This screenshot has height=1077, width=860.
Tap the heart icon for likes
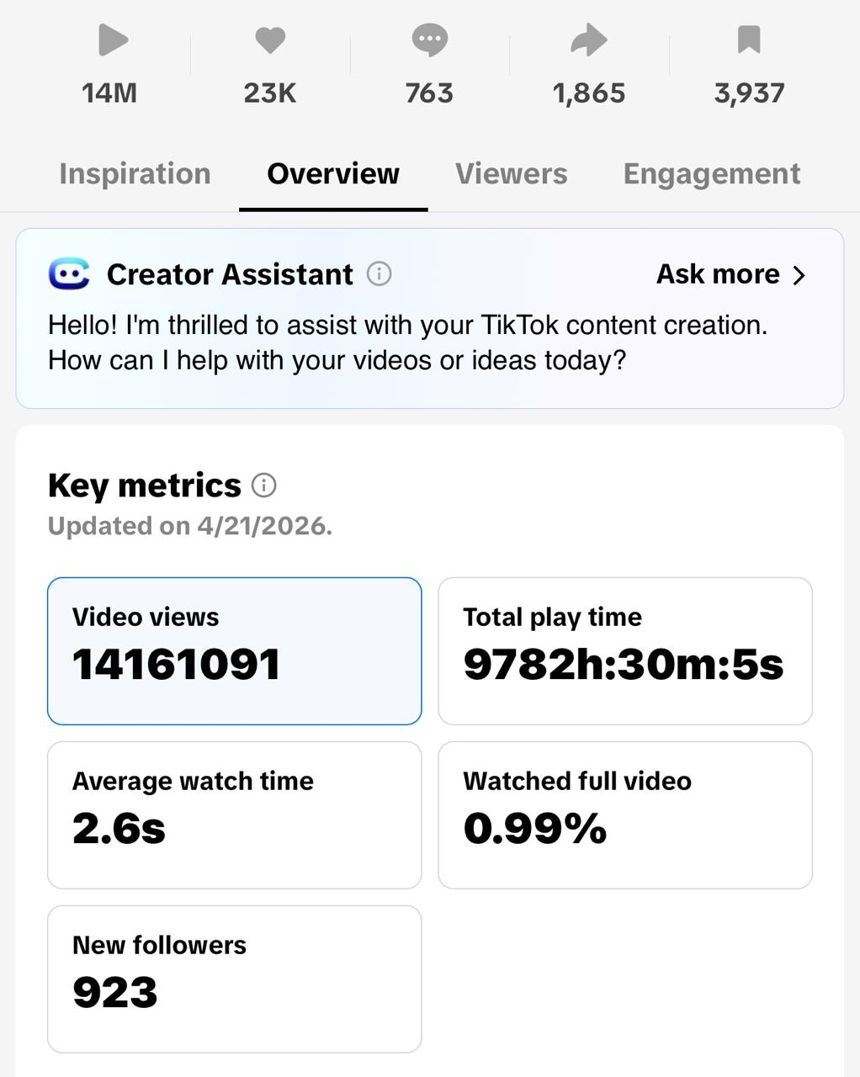(270, 39)
